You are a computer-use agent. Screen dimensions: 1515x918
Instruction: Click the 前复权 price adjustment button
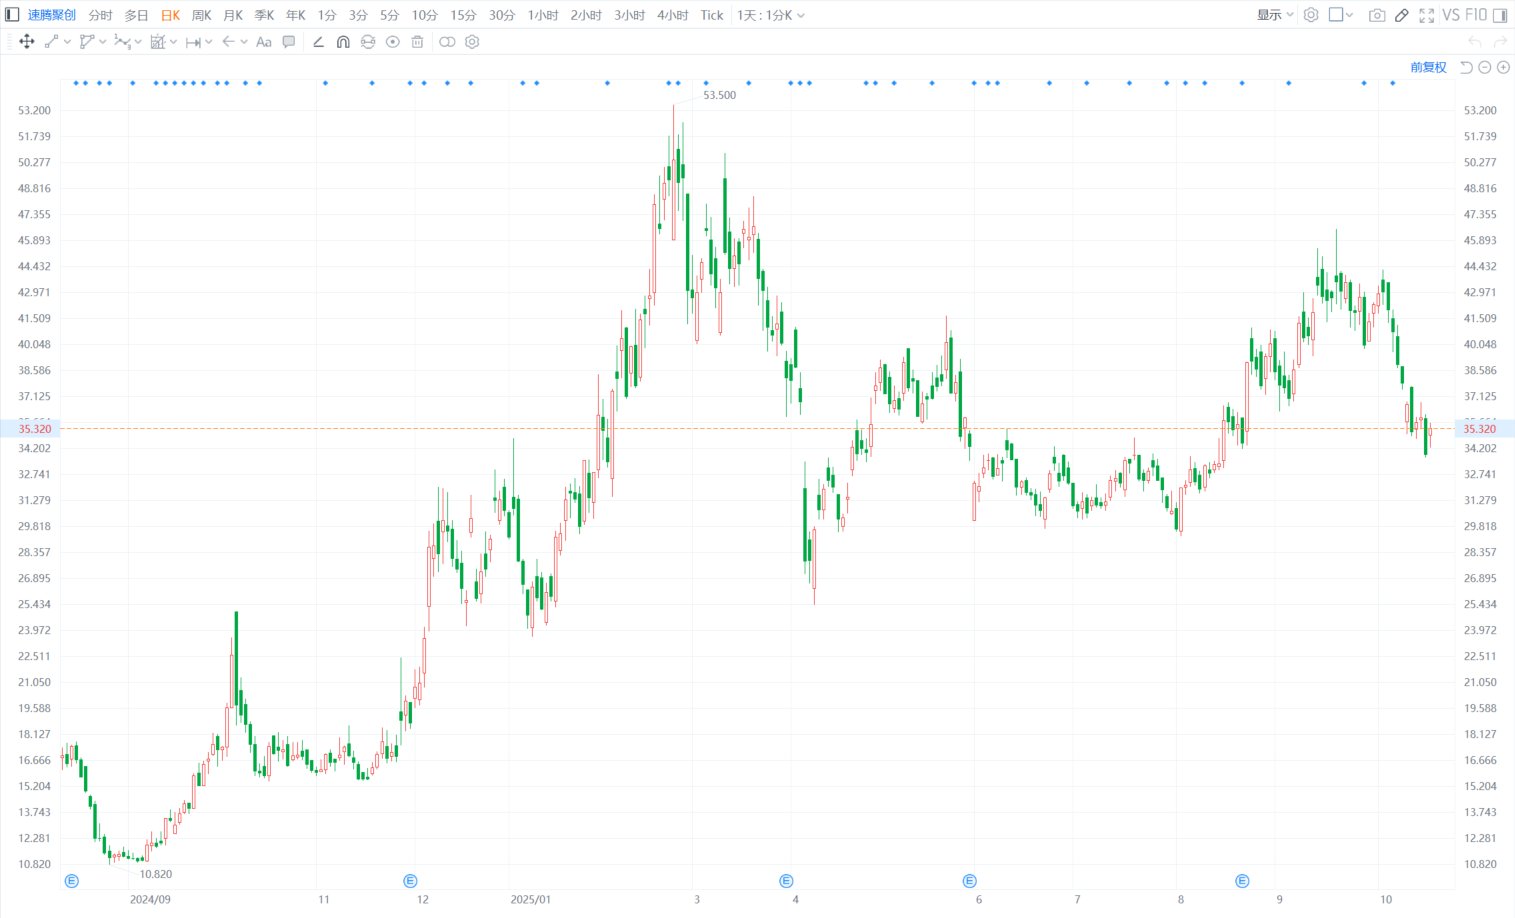[1428, 67]
